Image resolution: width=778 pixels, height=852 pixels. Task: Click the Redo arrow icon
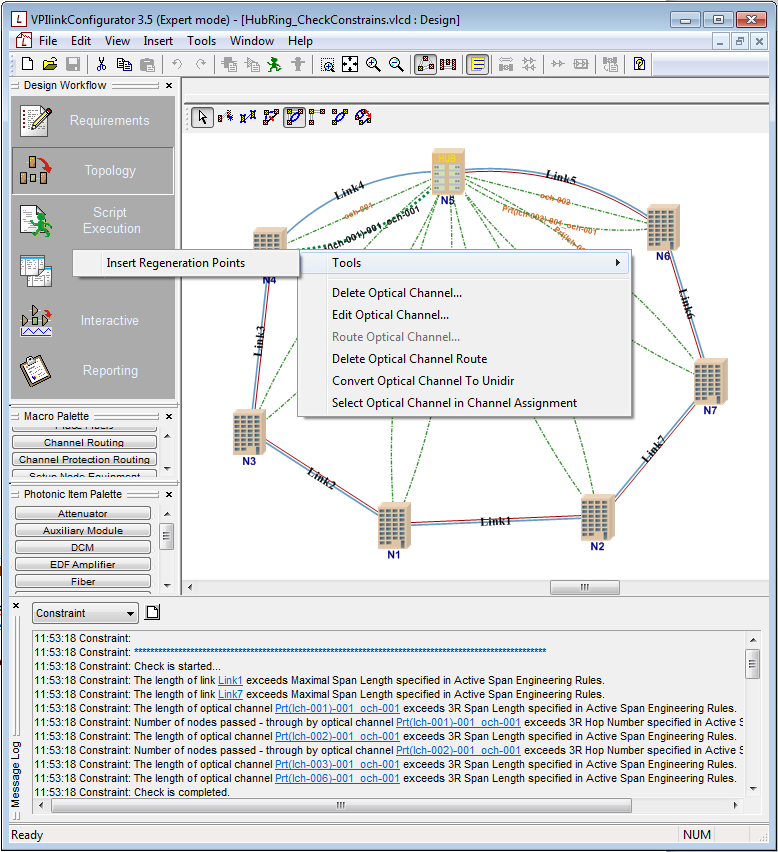click(200, 64)
